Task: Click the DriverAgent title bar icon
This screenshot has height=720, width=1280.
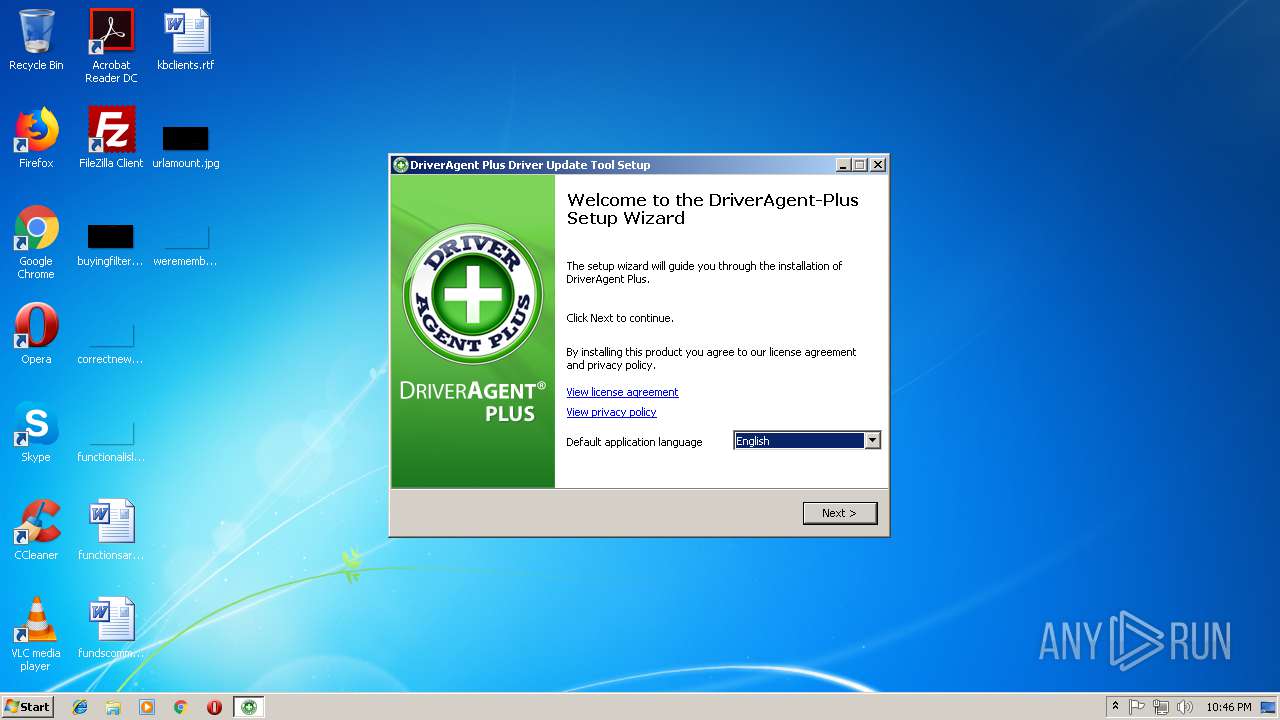Action: pos(401,165)
